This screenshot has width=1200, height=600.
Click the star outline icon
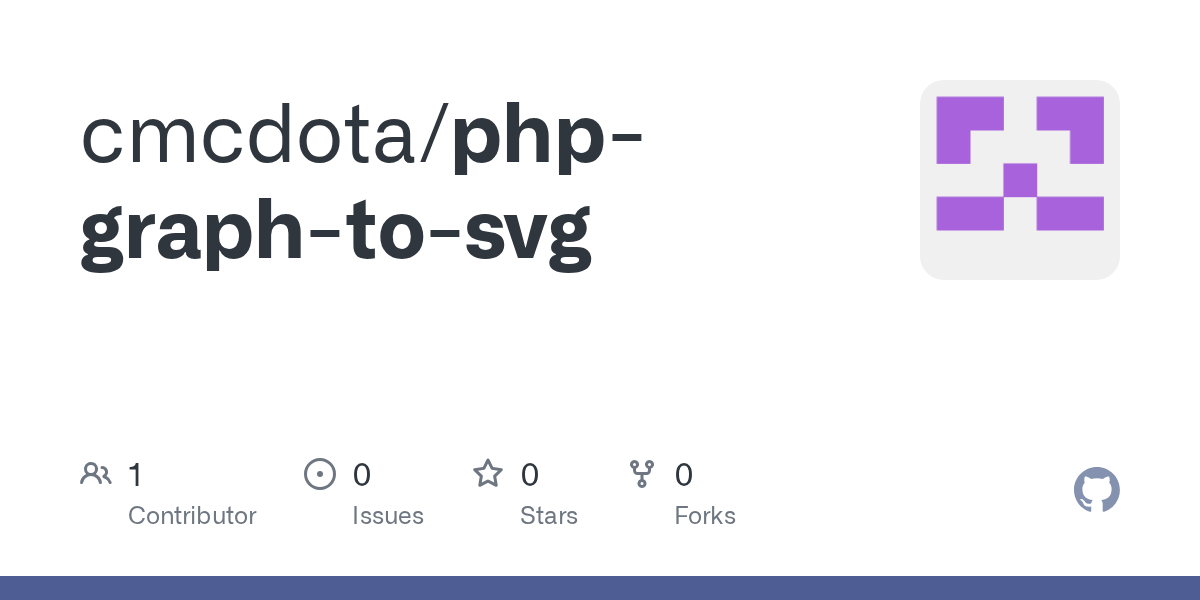488,473
